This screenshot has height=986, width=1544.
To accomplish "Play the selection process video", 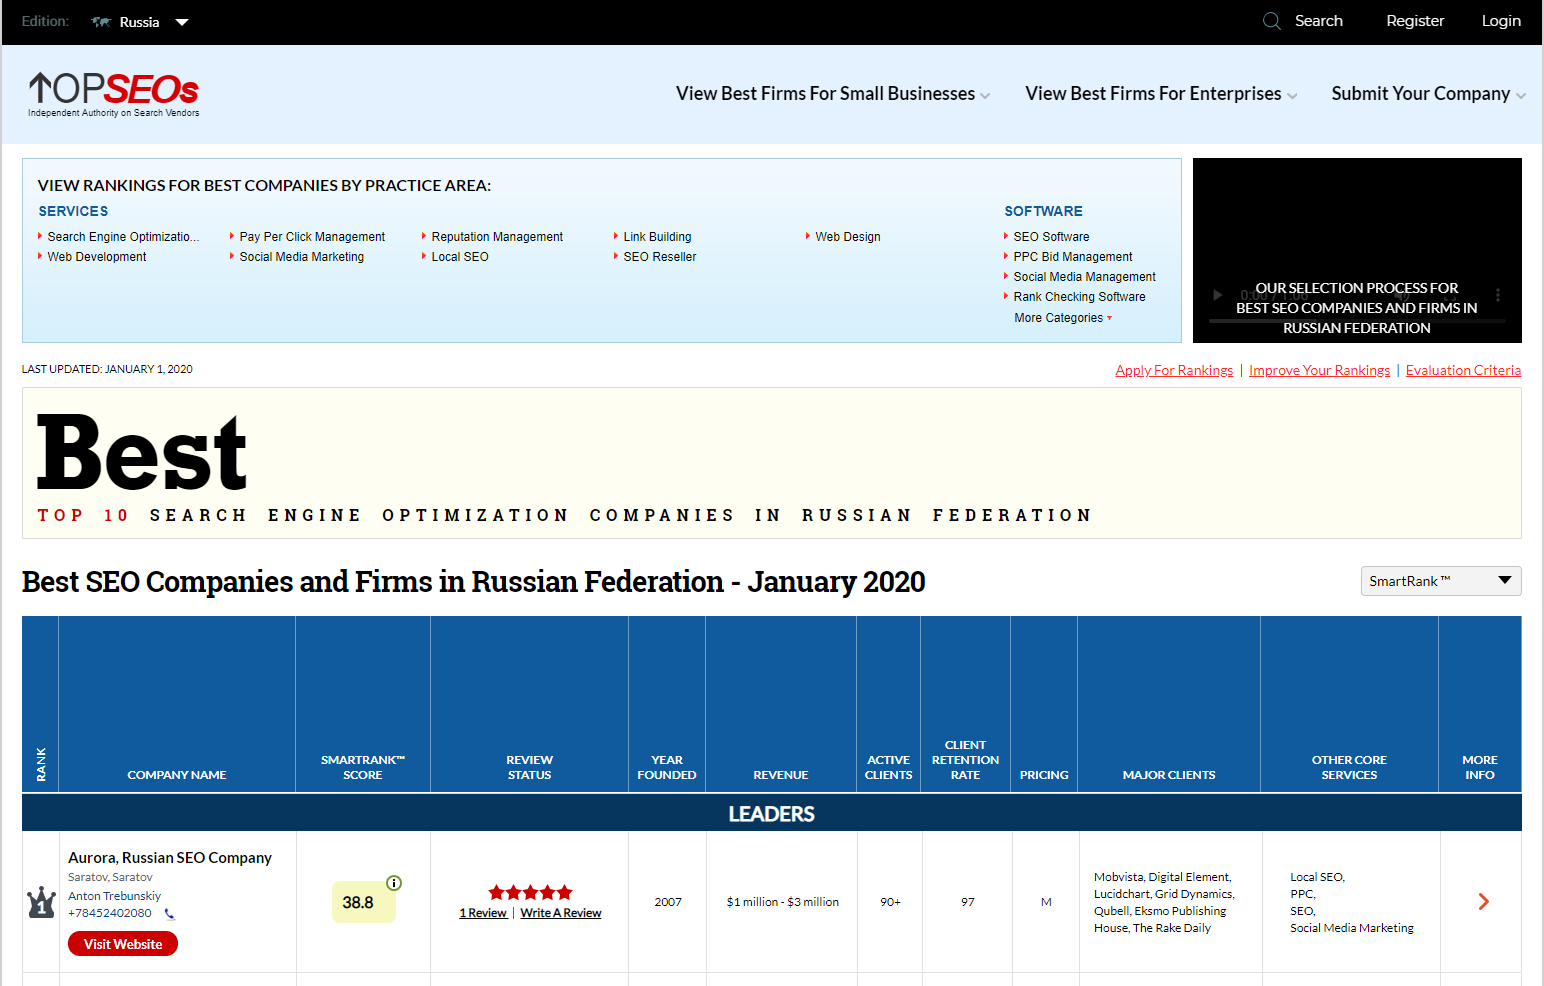I will [1217, 295].
